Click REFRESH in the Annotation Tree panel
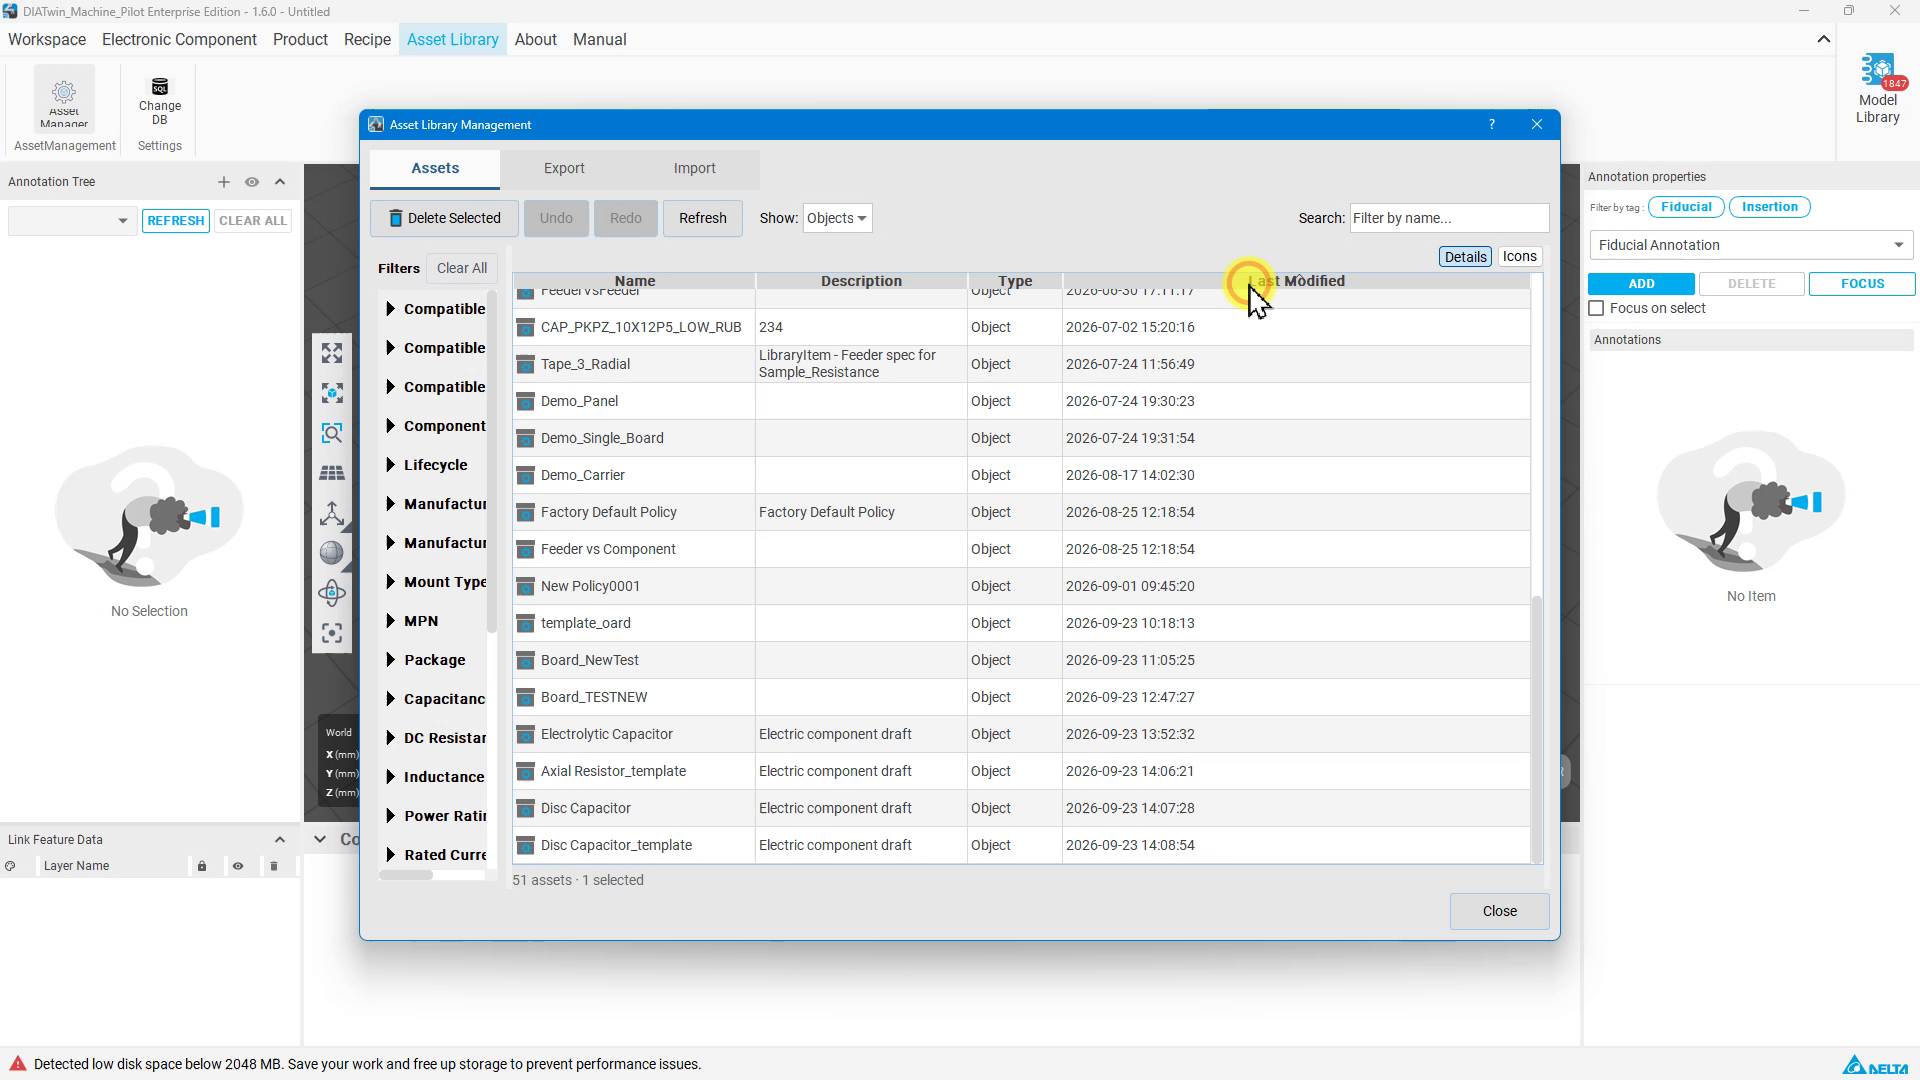 (175, 221)
